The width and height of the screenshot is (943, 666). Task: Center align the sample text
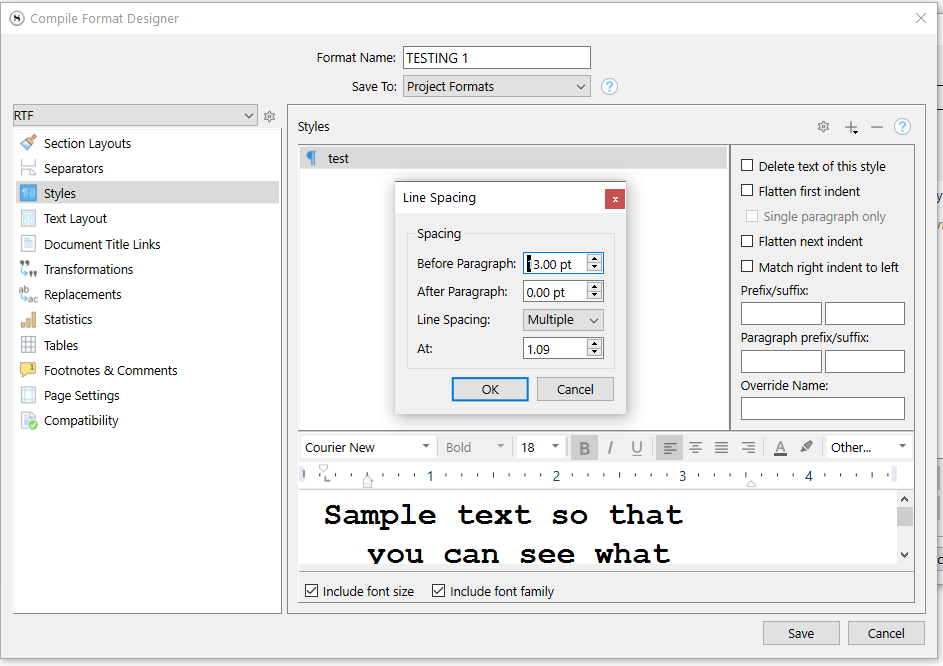(695, 448)
